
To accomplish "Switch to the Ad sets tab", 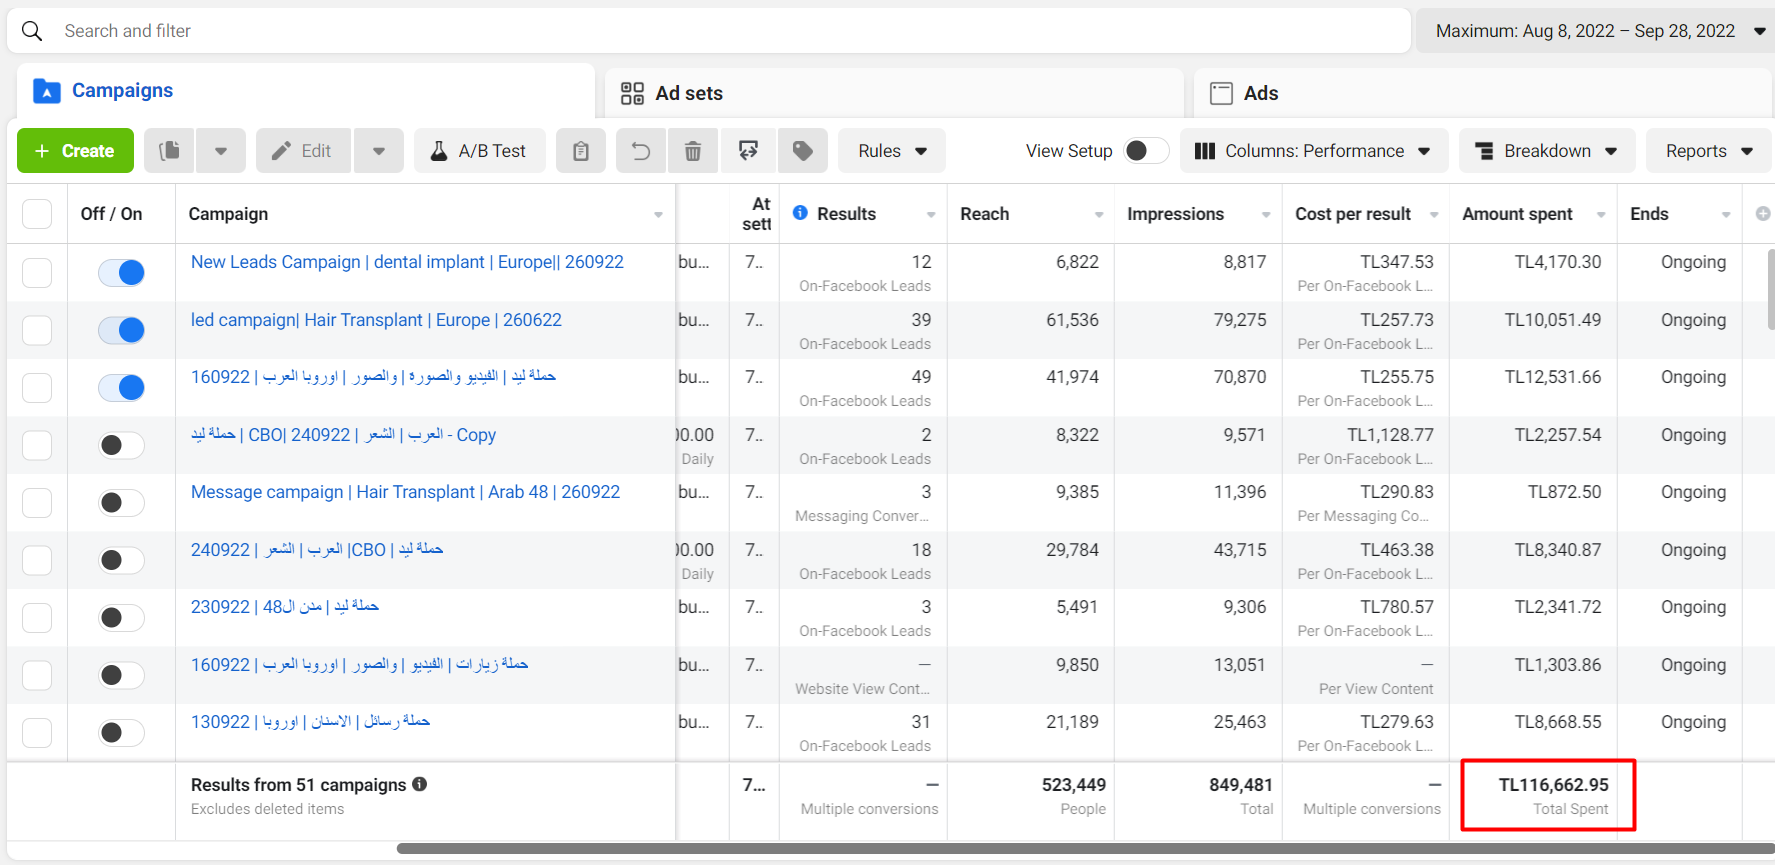I will click(x=688, y=93).
